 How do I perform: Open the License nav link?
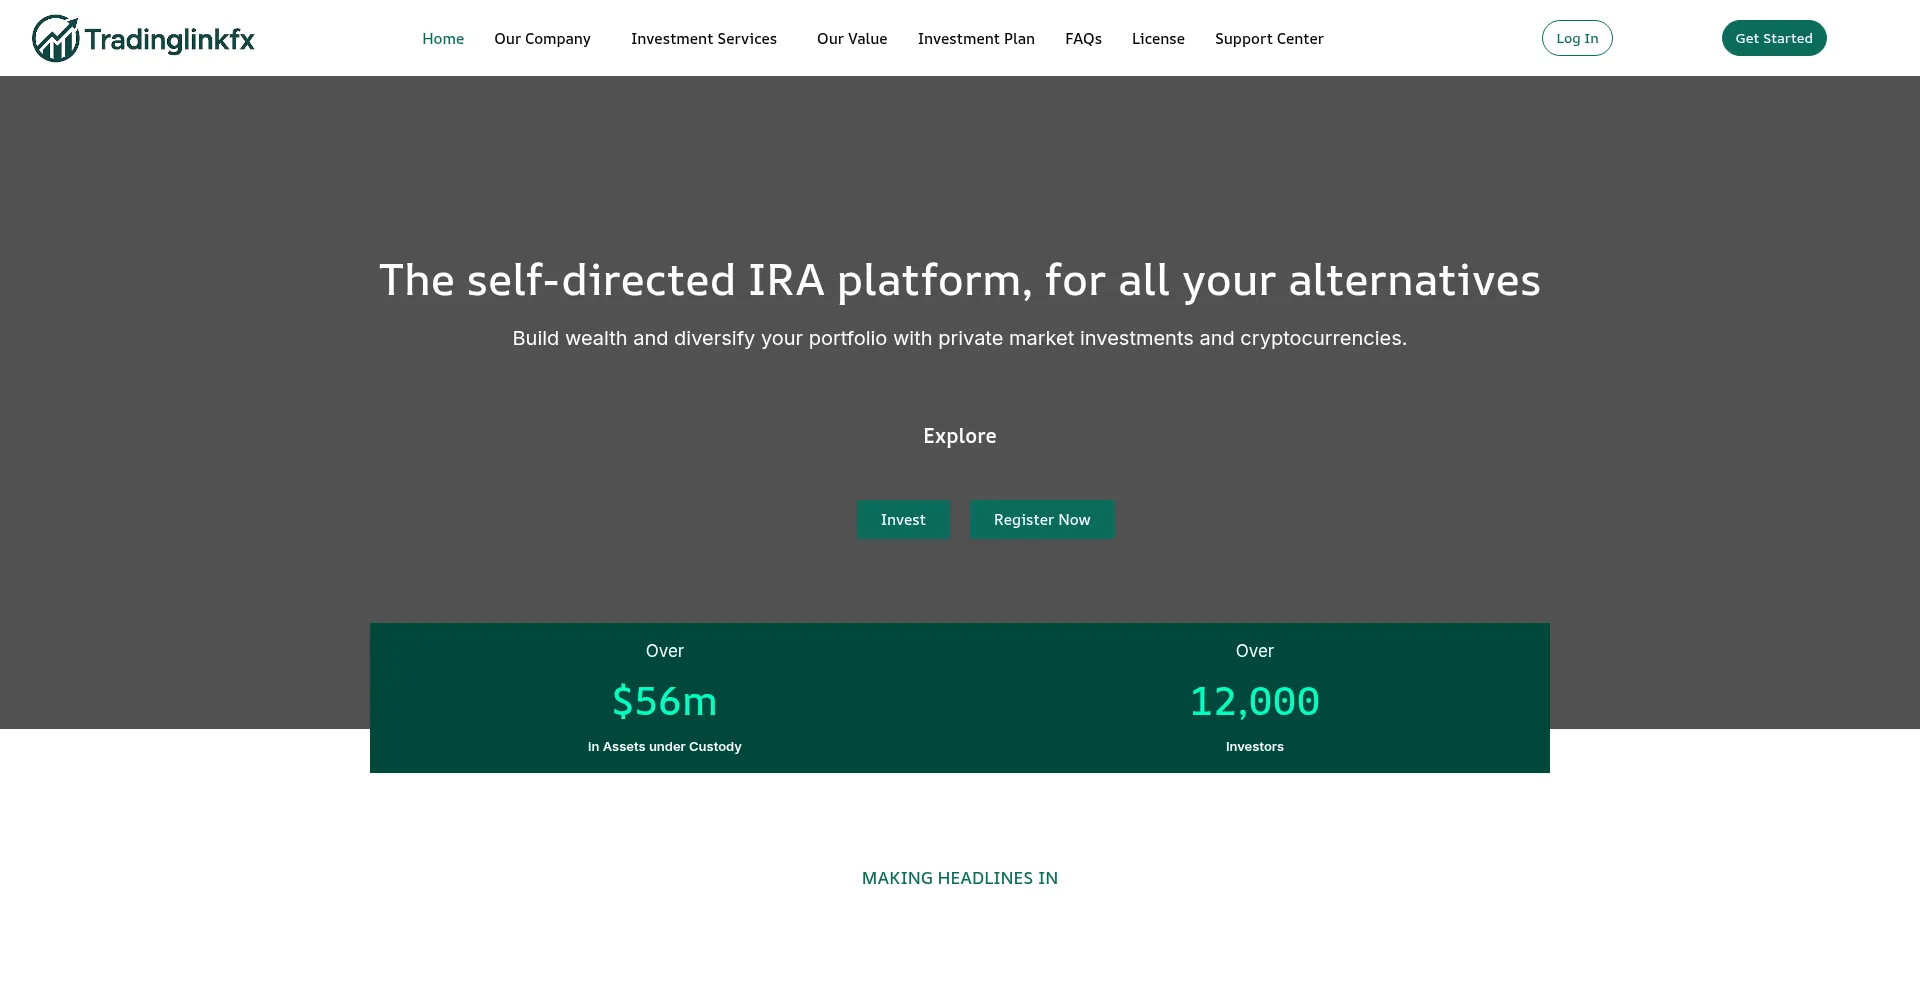point(1157,39)
